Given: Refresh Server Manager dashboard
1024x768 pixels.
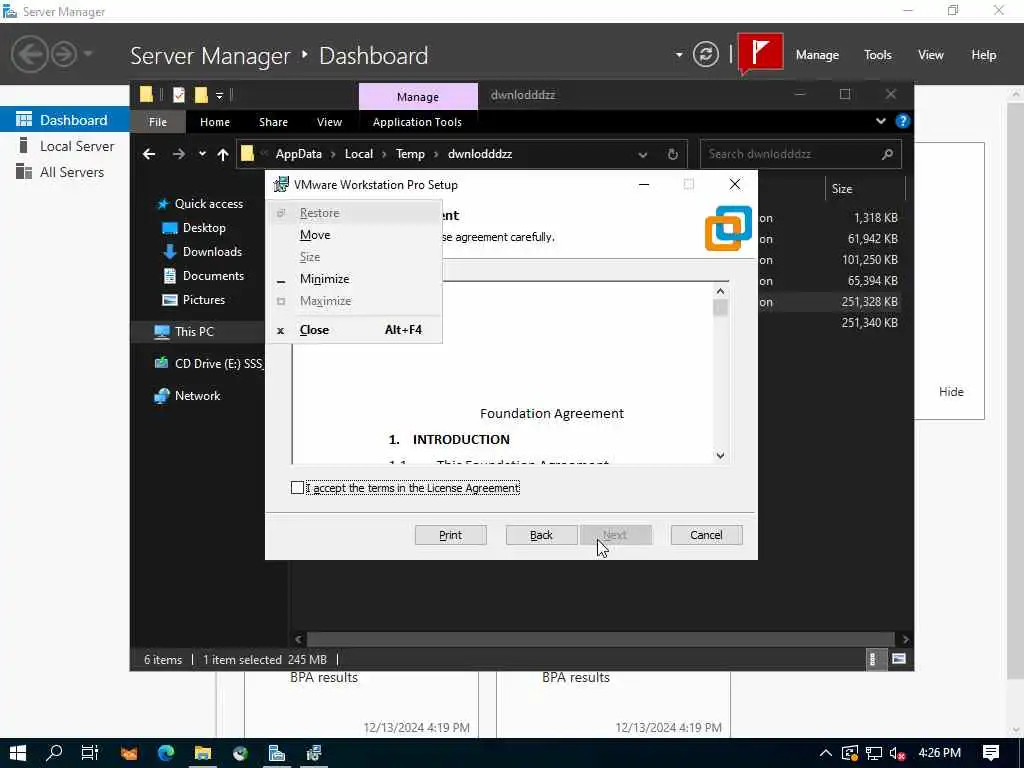Looking at the screenshot, I should tap(705, 54).
